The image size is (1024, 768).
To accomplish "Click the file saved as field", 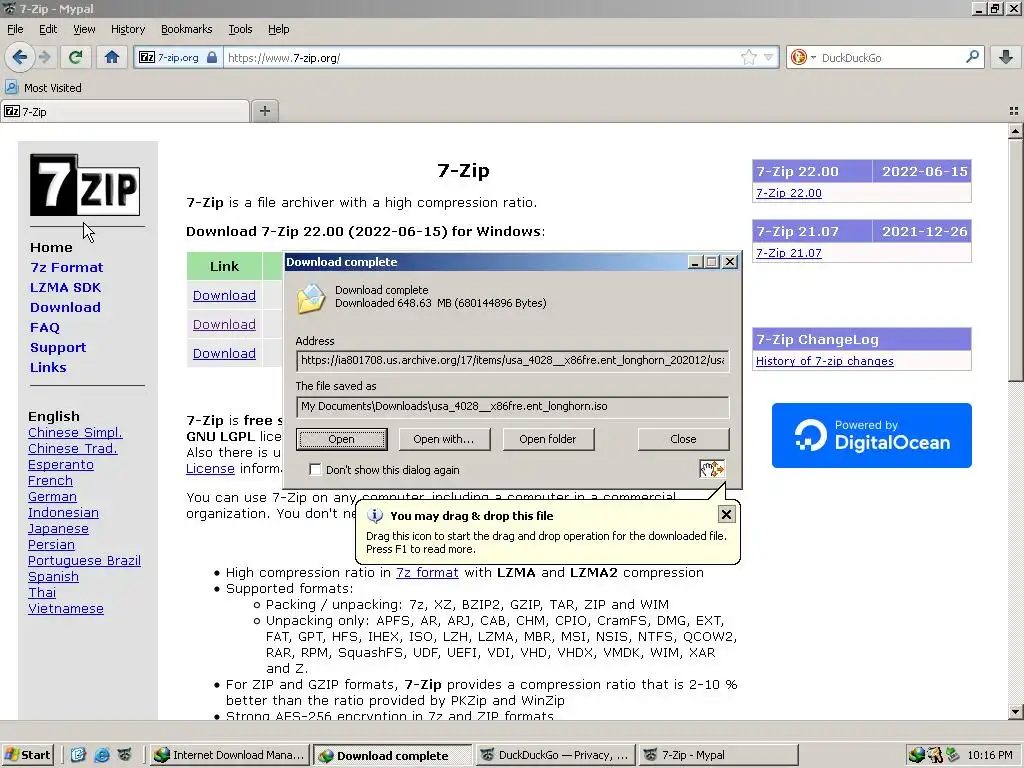I will [513, 406].
